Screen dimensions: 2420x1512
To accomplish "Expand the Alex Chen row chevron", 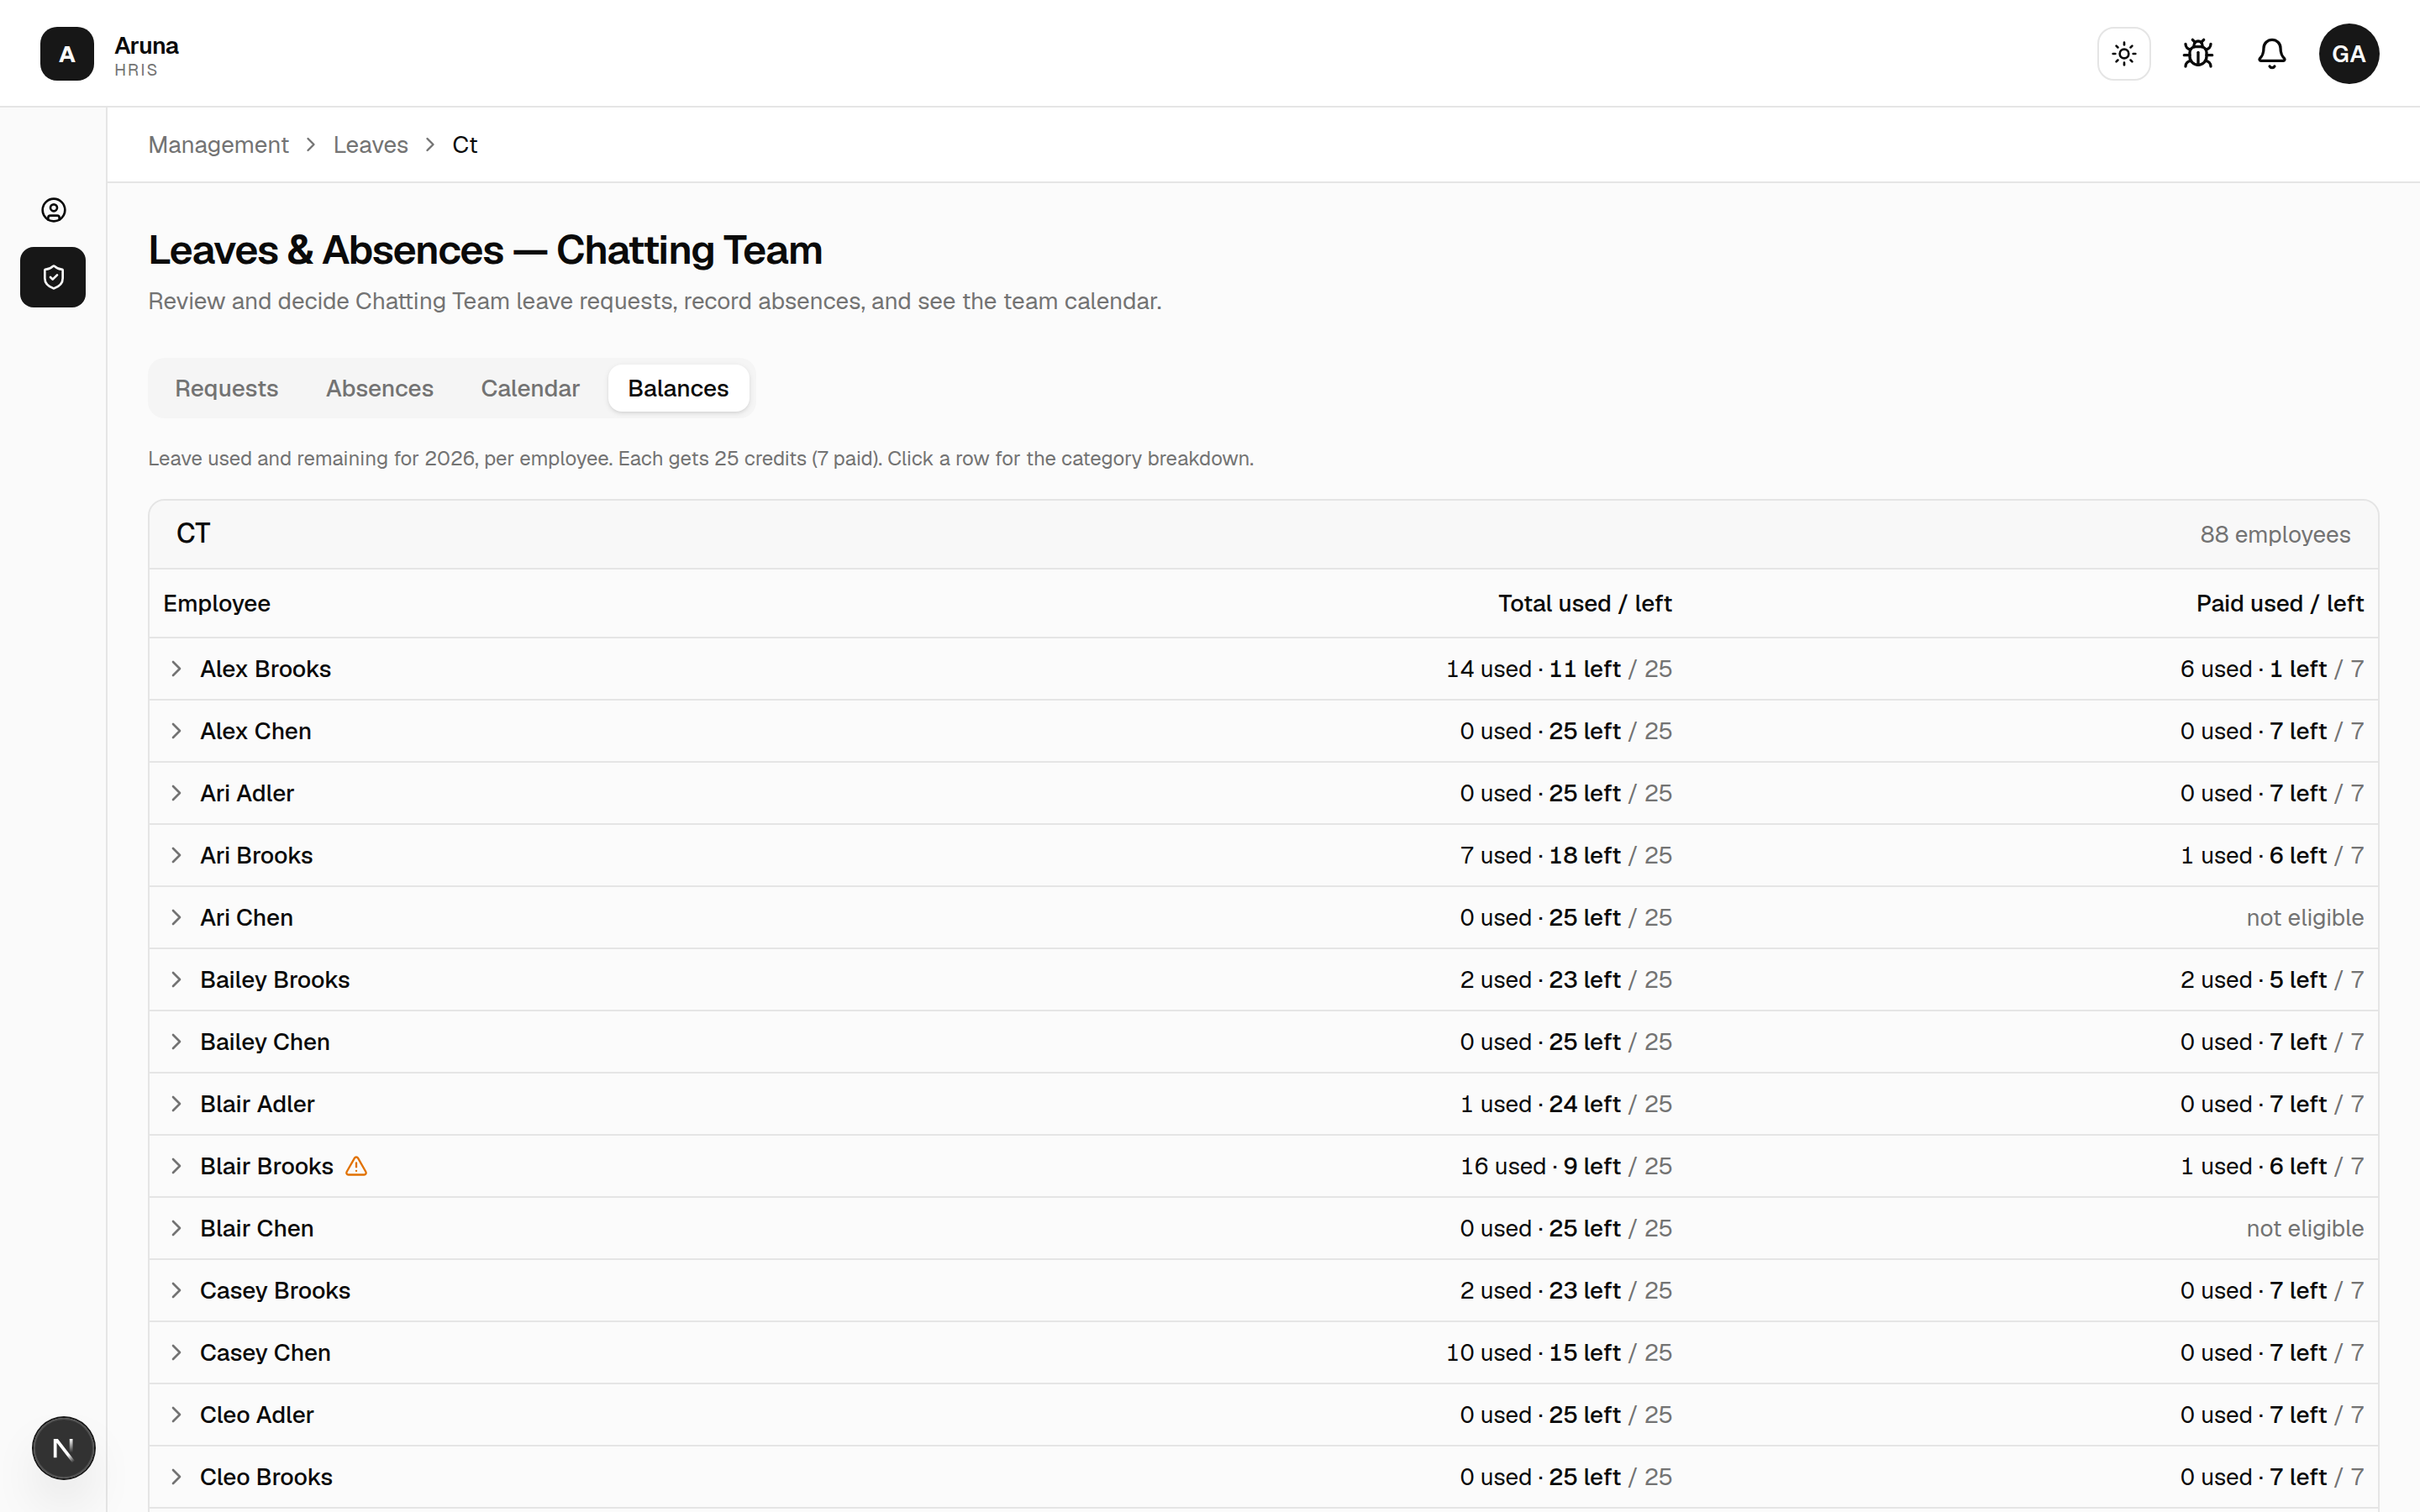I will [176, 731].
